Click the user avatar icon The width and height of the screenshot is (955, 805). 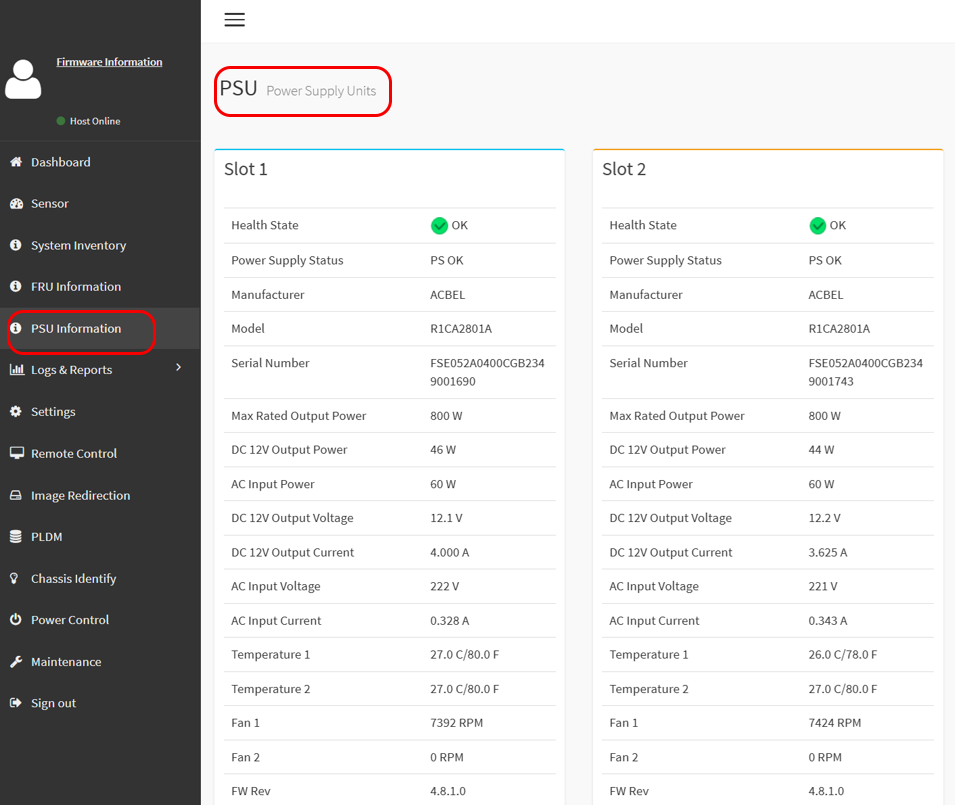(x=23, y=79)
